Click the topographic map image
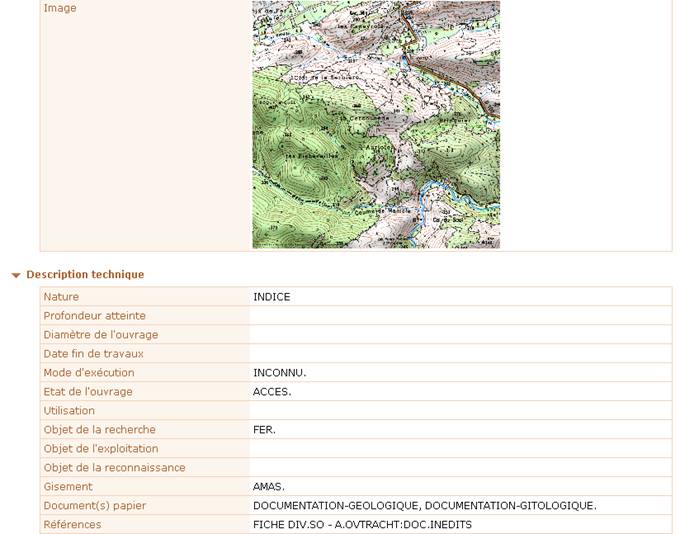Image resolution: width=680 pixels, height=534 pixels. click(376, 124)
